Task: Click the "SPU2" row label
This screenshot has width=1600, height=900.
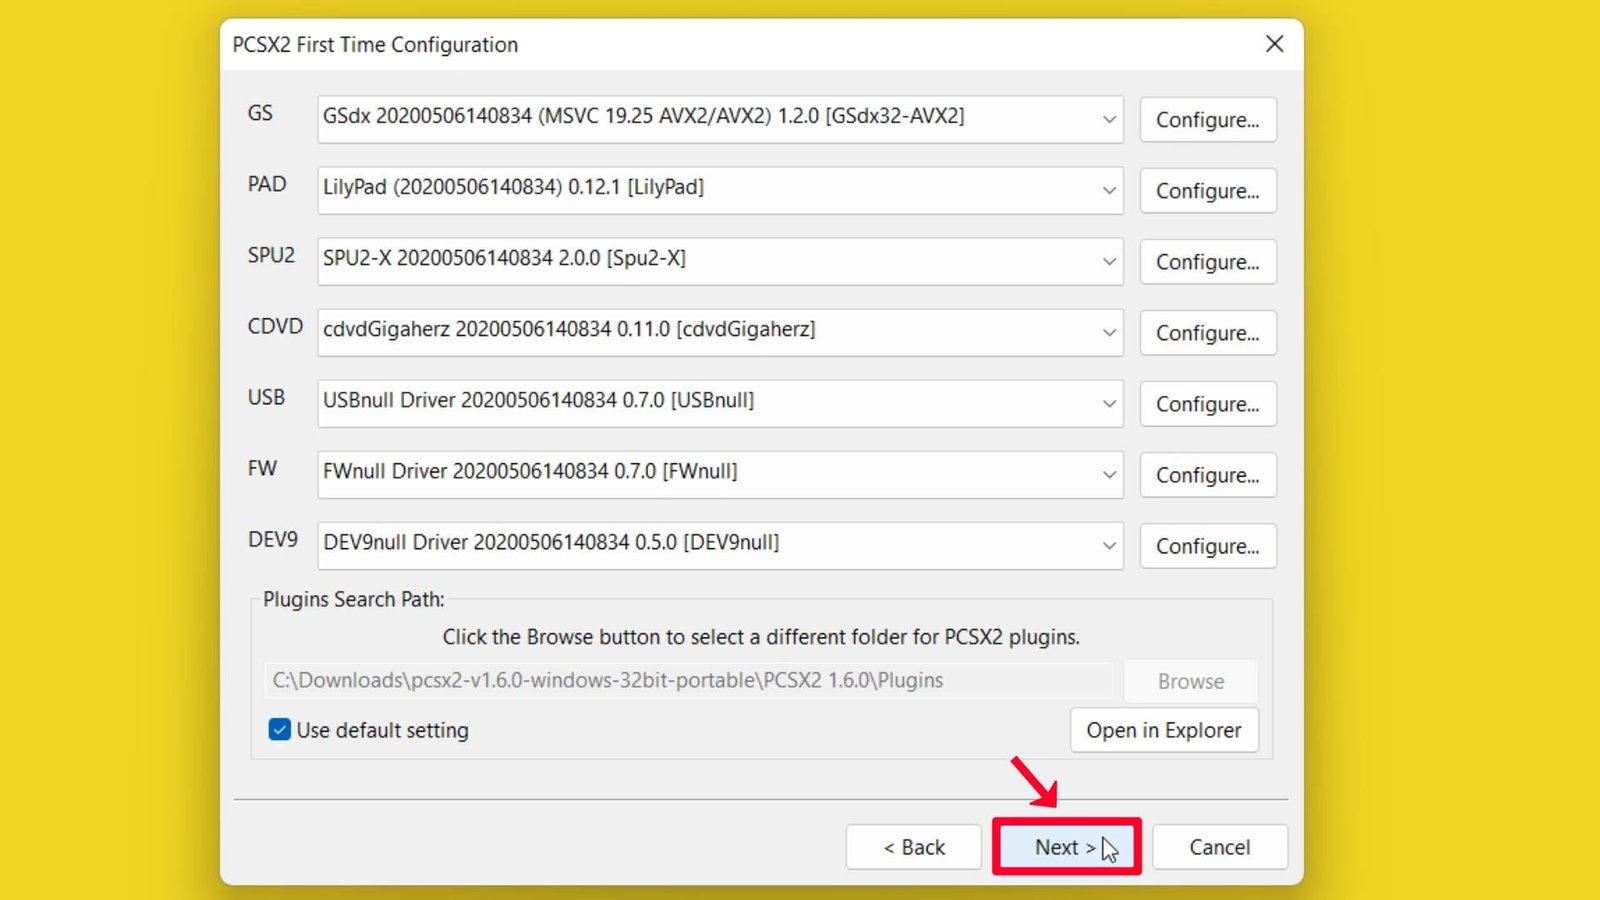Action: (271, 255)
